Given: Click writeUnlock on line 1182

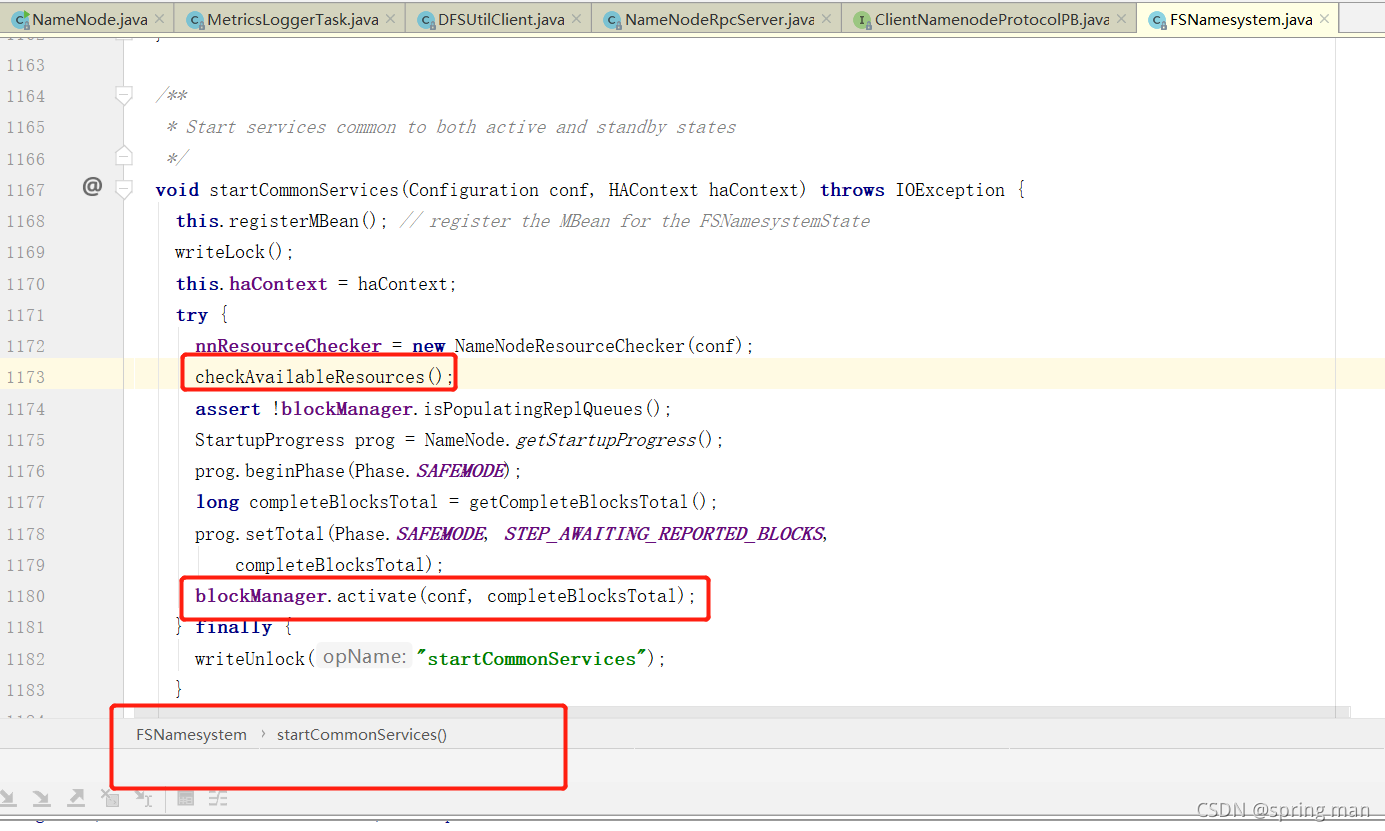Looking at the screenshot, I should (250, 659).
